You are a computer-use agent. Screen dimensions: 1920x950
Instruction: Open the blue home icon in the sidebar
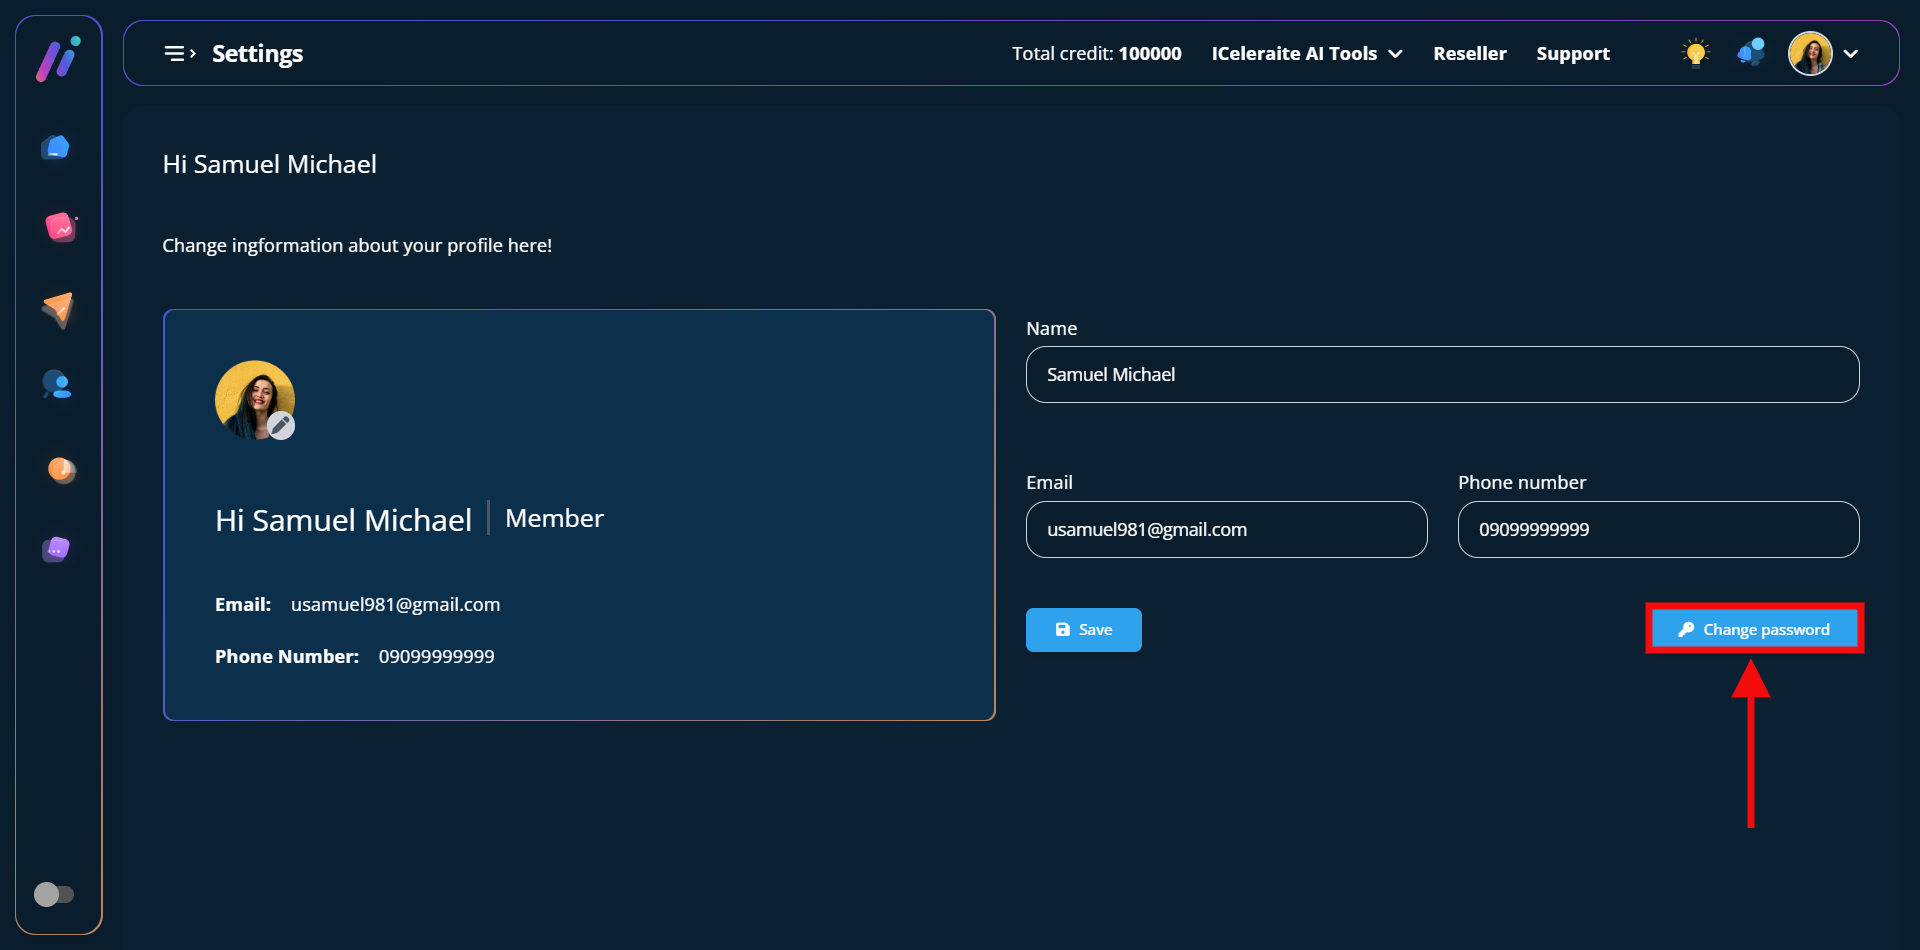click(56, 148)
